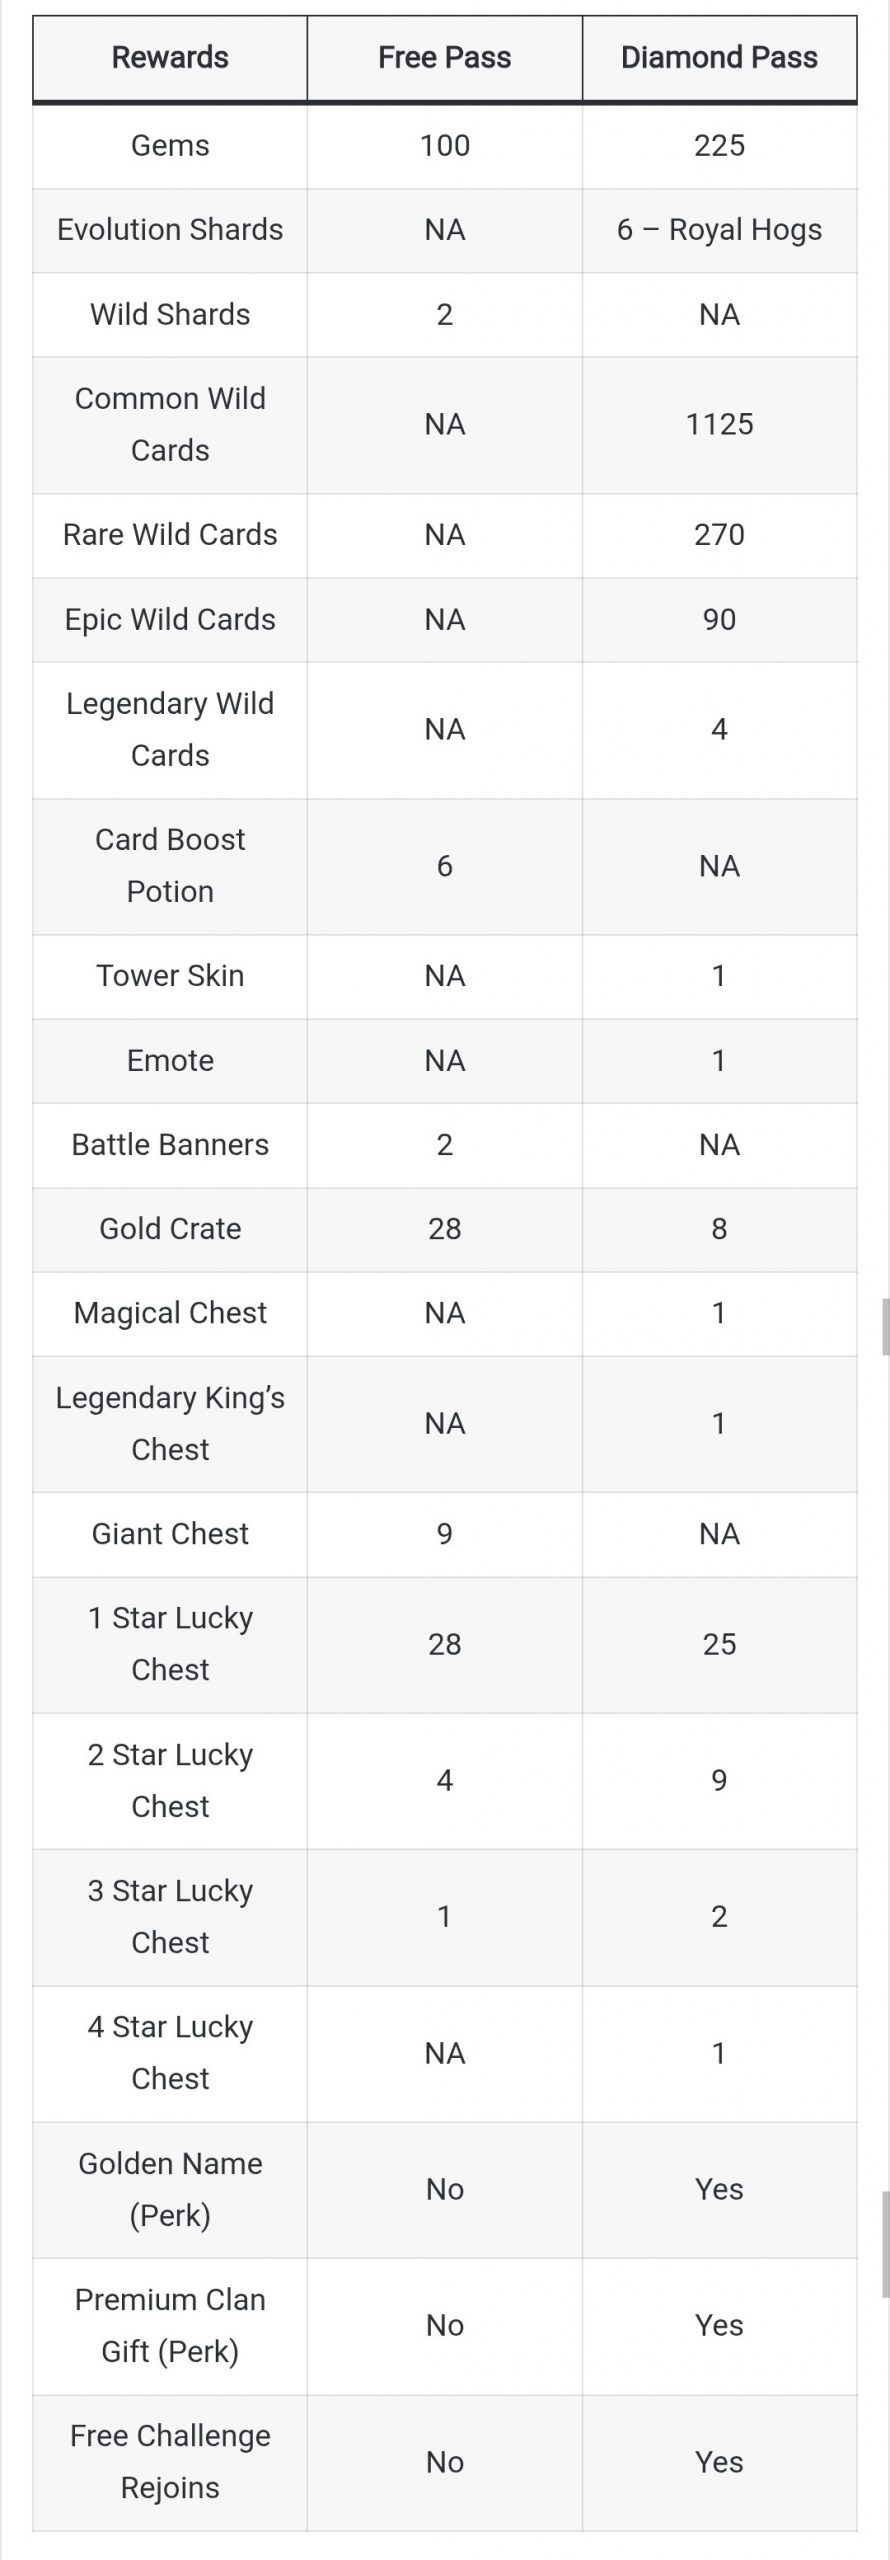Select the 1125 value cell
Screen dimensions: 890x2560
[719, 424]
